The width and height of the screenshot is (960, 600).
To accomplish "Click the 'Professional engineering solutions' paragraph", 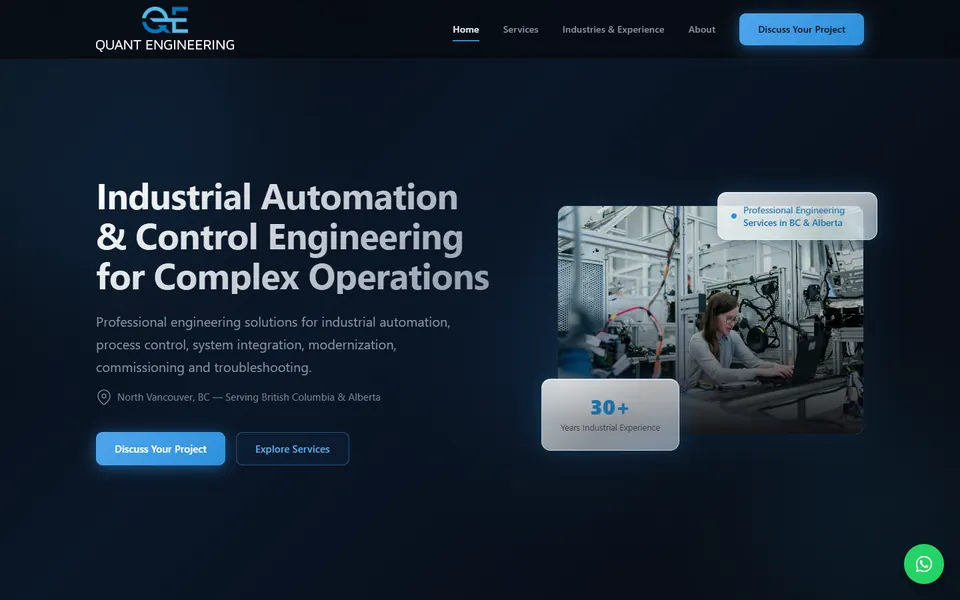I will pos(273,345).
